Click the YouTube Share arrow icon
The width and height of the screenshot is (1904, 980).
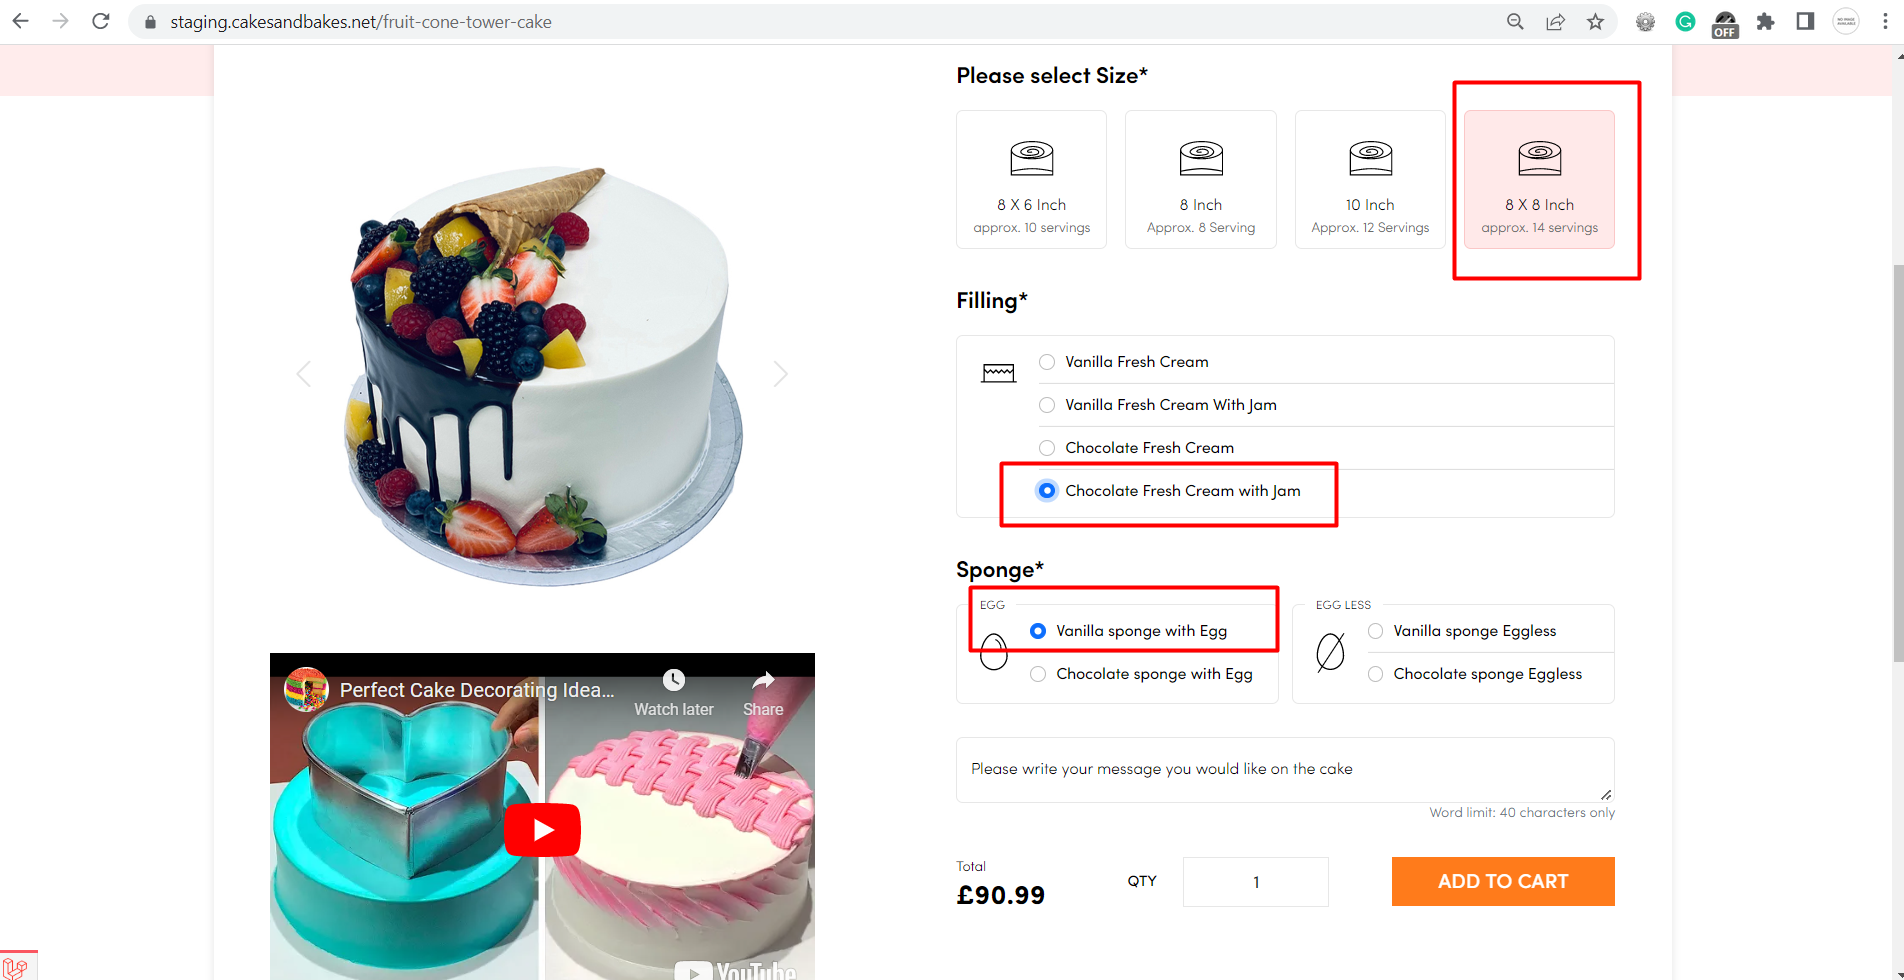tap(763, 681)
